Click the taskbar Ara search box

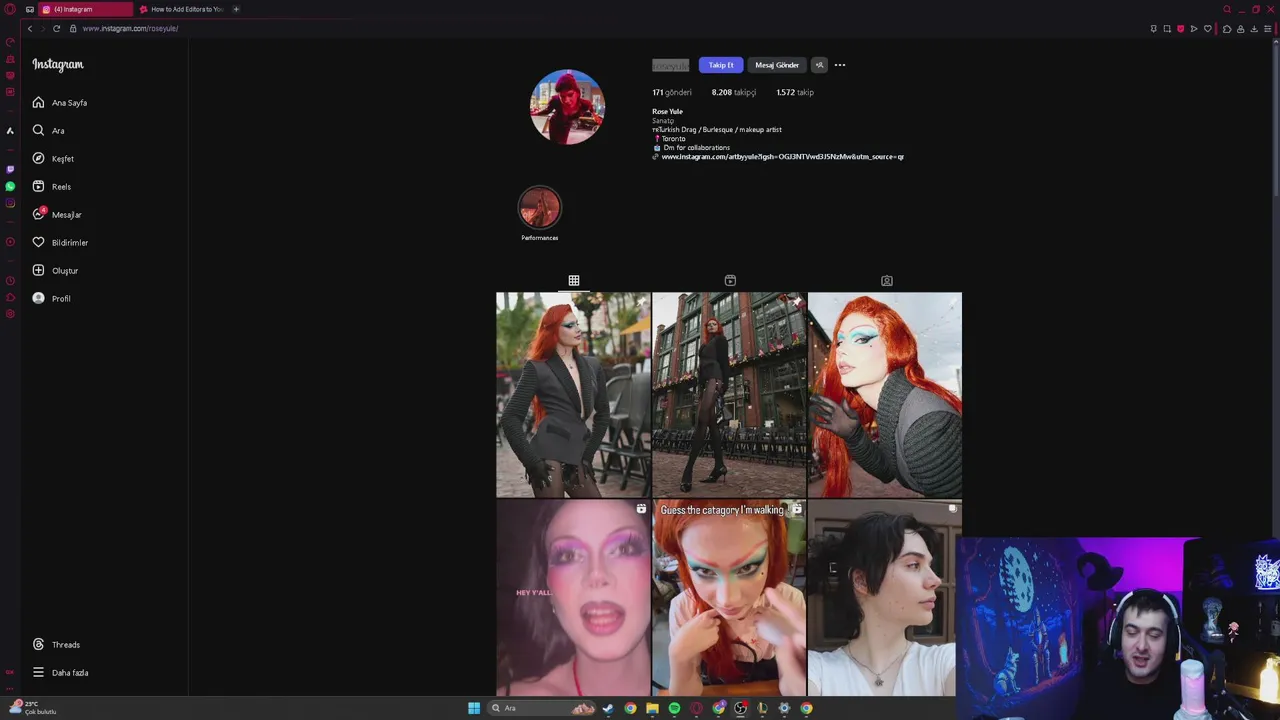coord(541,708)
